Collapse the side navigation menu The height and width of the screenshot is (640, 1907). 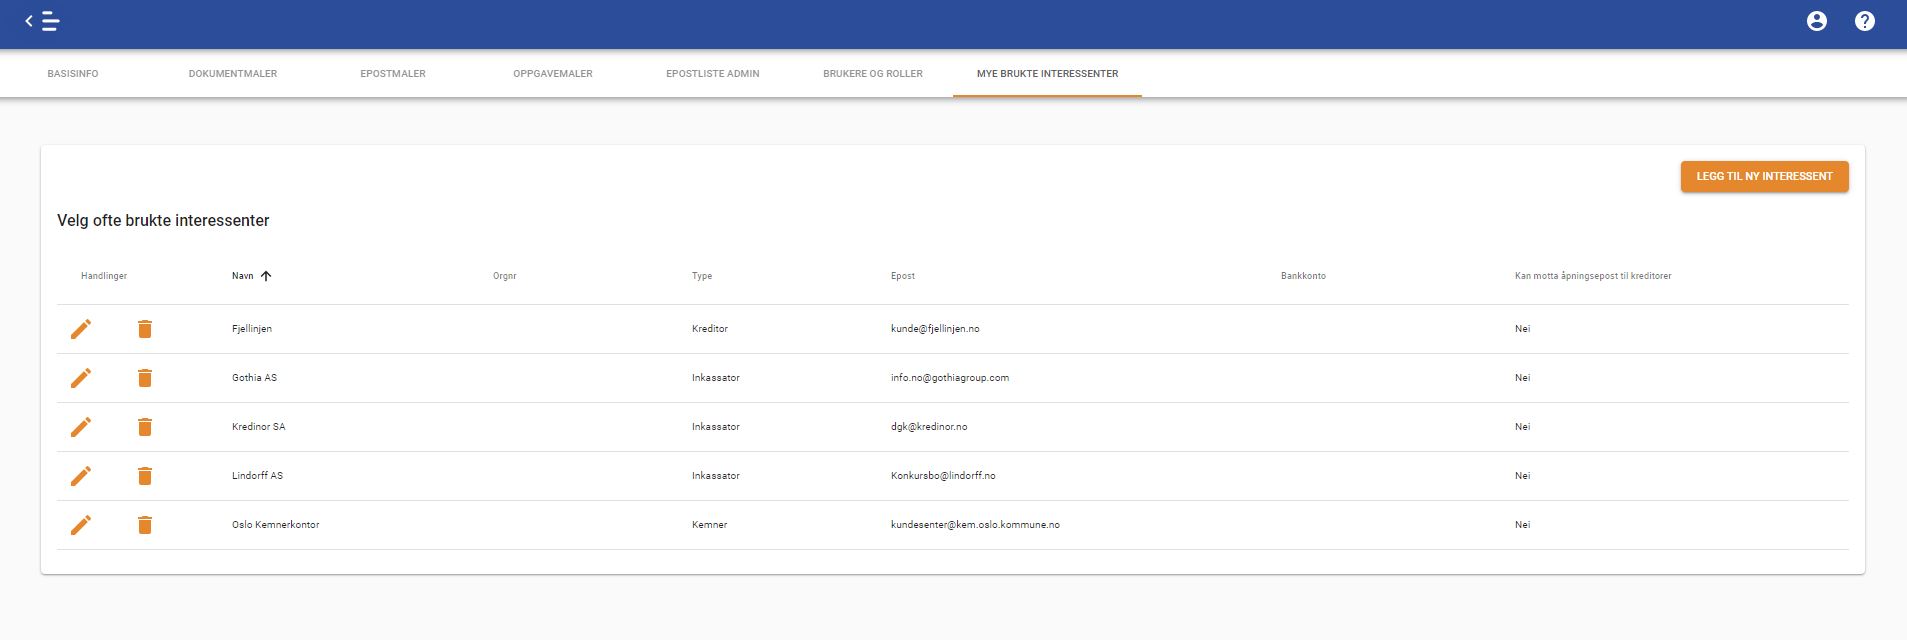42,21
